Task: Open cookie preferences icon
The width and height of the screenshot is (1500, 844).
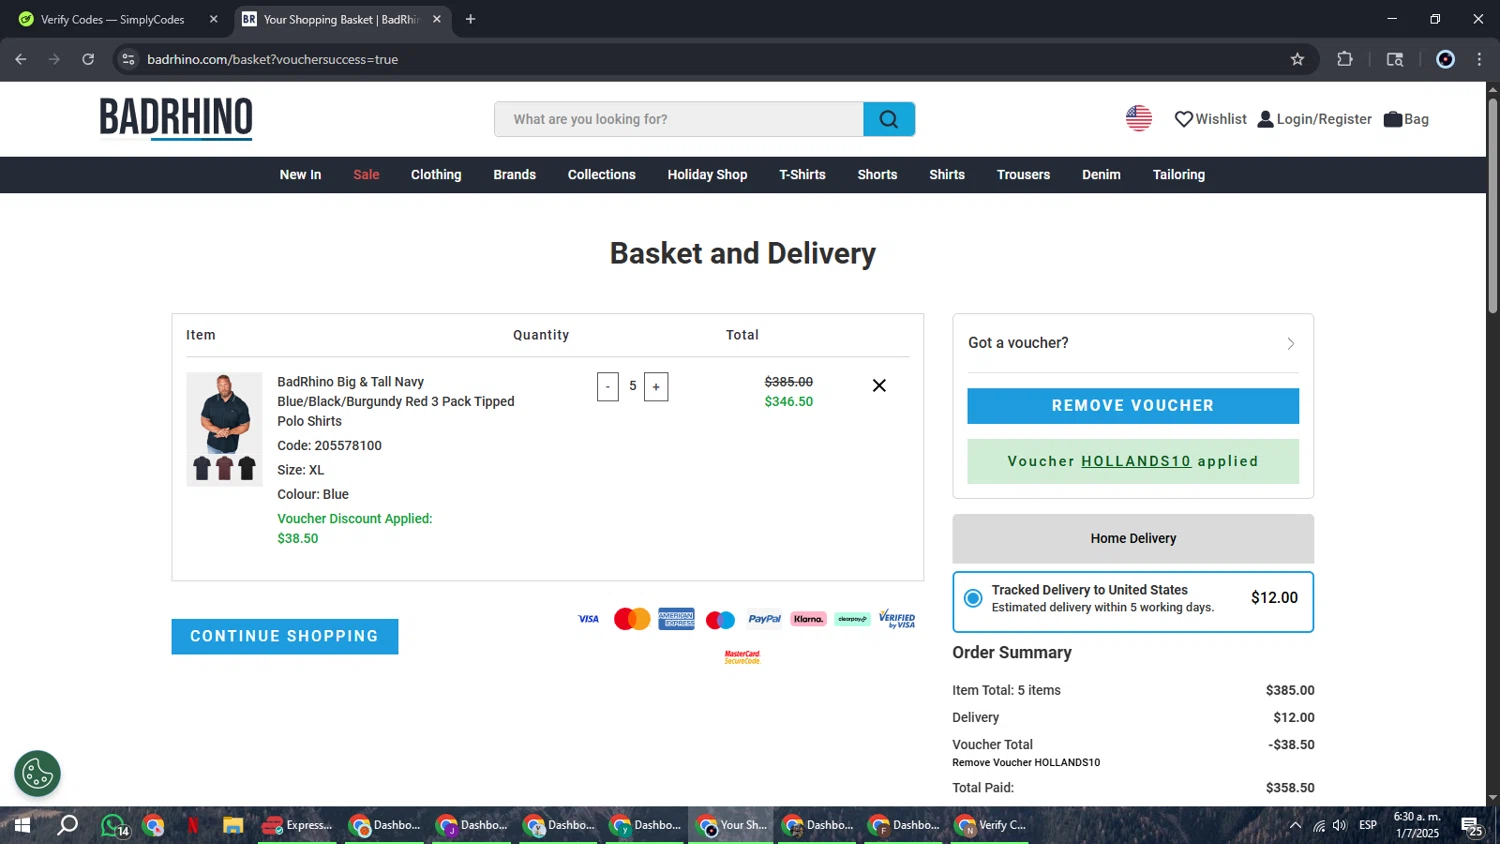Action: (x=38, y=773)
